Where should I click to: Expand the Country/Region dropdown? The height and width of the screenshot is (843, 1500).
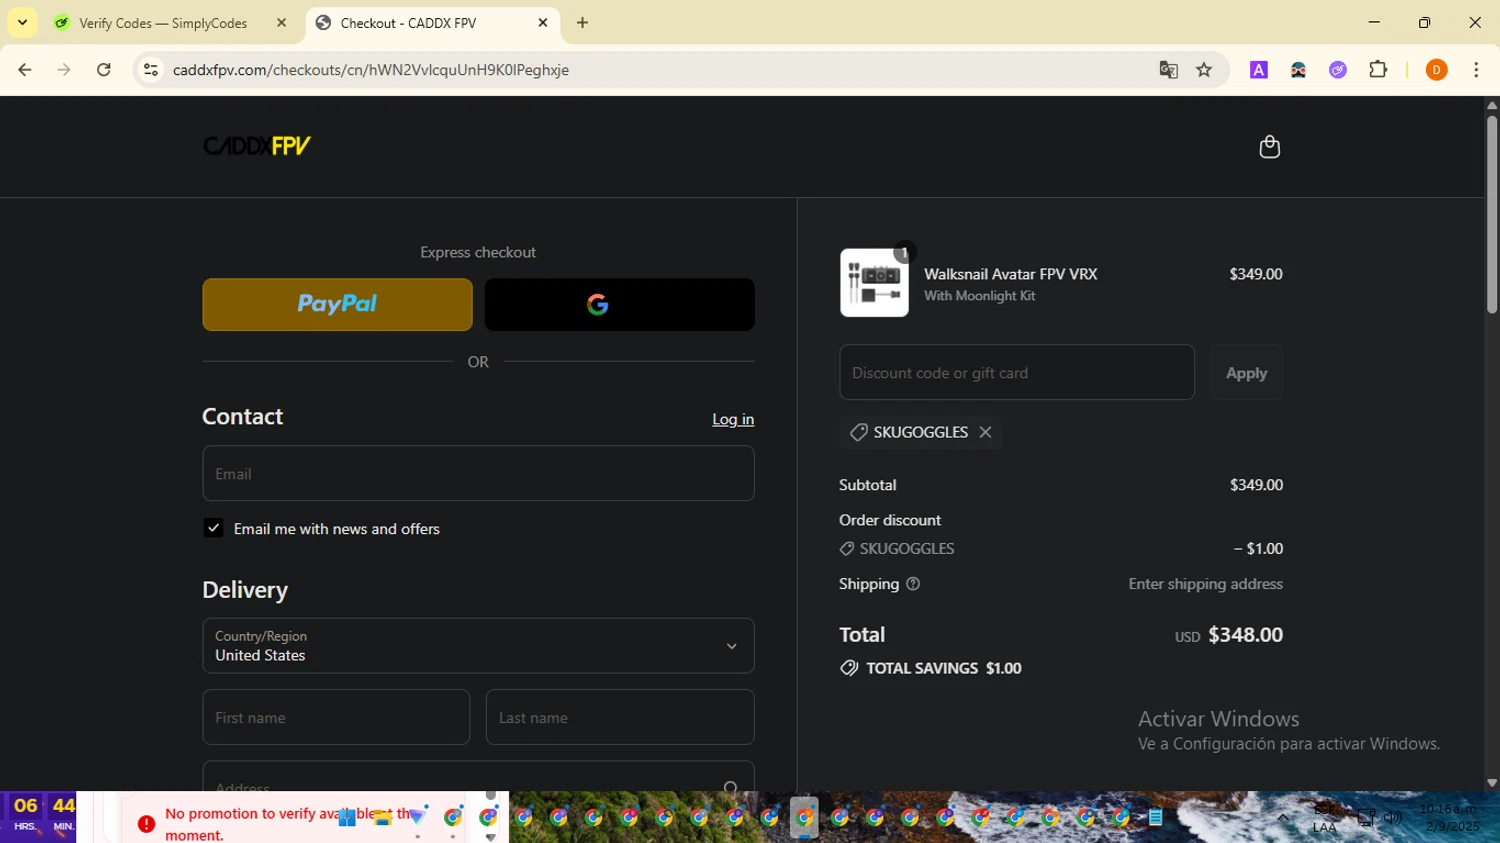click(x=478, y=646)
